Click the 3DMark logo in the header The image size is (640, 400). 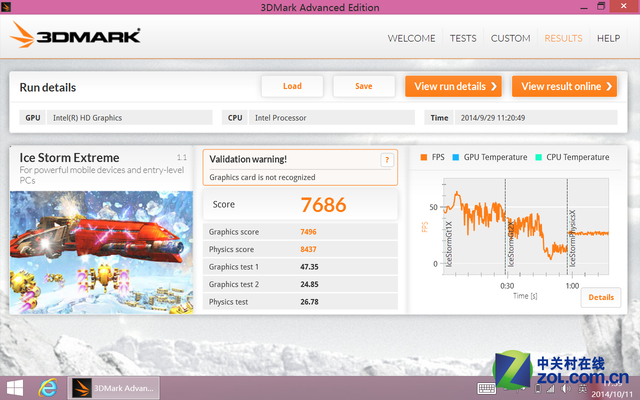click(76, 39)
